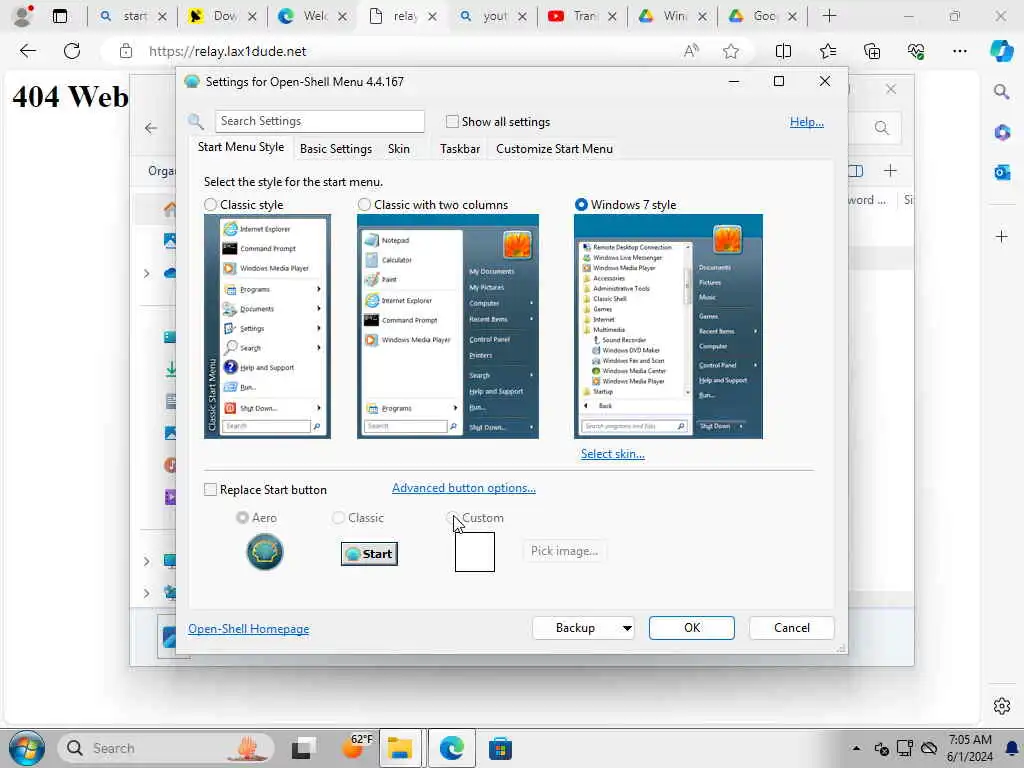This screenshot has width=1024, height=768.
Task: Select the Windows 7 style radio button
Action: pos(581,205)
